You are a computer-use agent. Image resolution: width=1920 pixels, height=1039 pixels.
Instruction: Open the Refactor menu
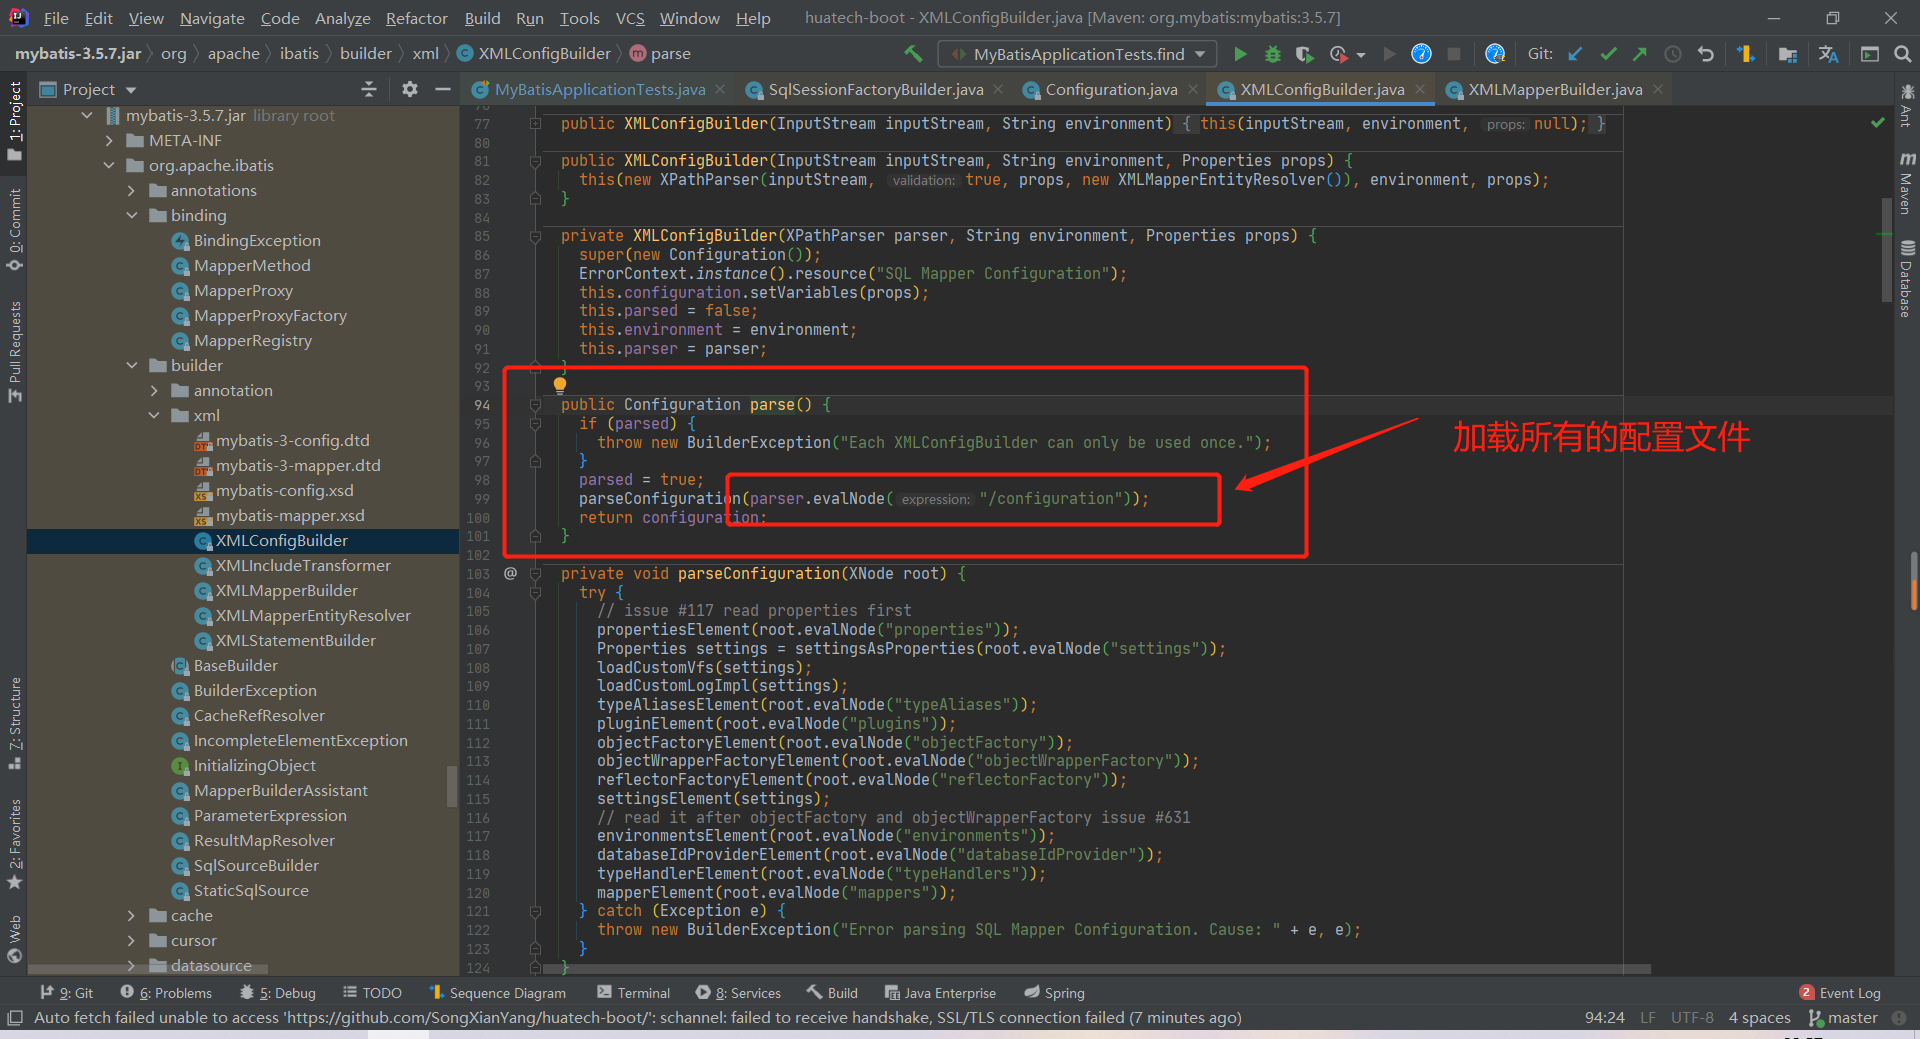pos(416,18)
